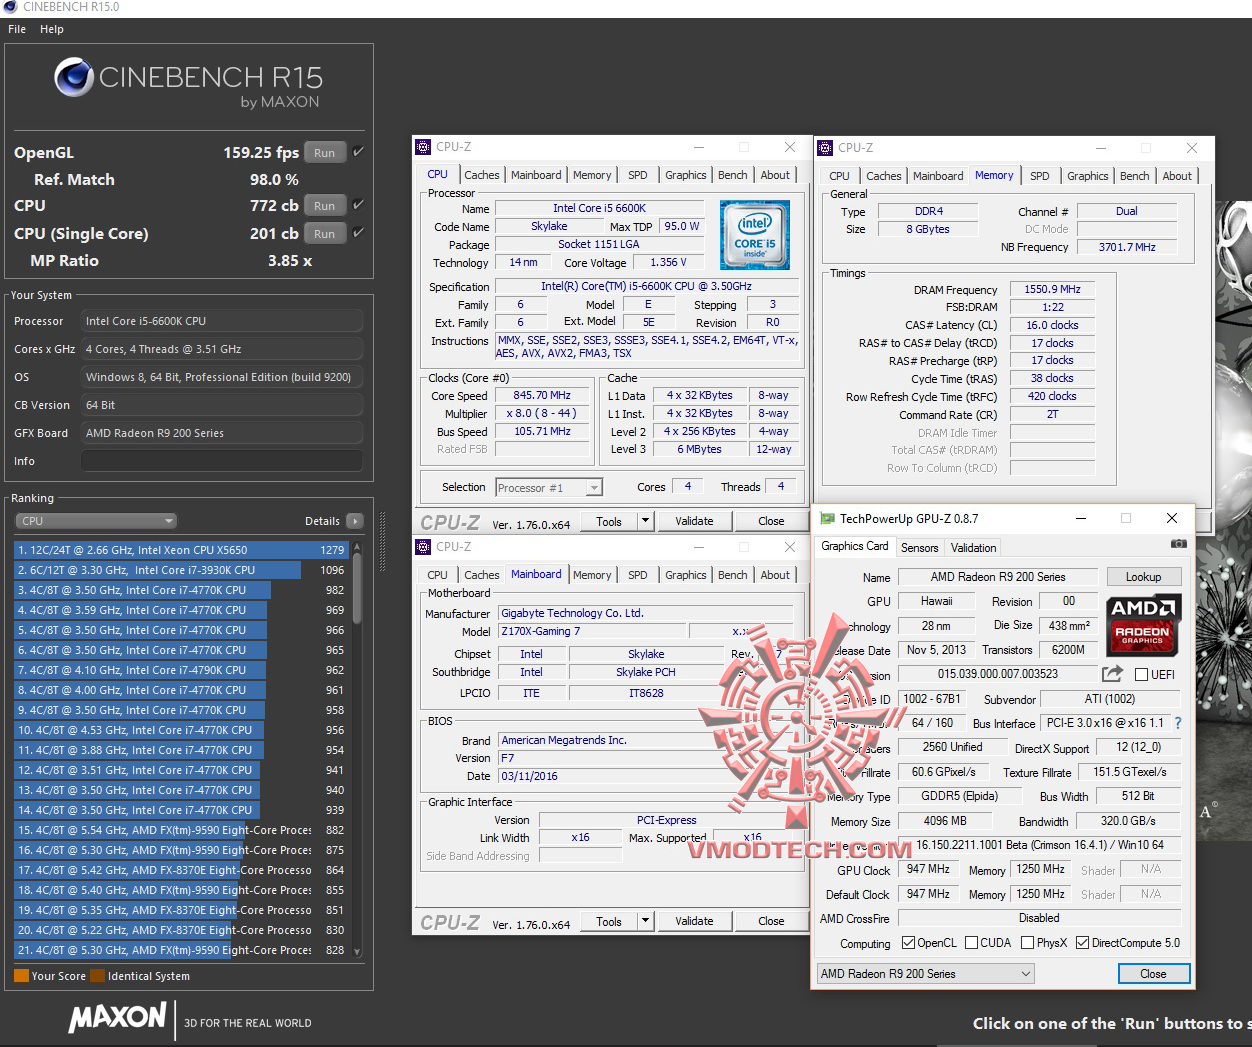Click the GPU-Z BIOS export share icon

coord(1111,674)
